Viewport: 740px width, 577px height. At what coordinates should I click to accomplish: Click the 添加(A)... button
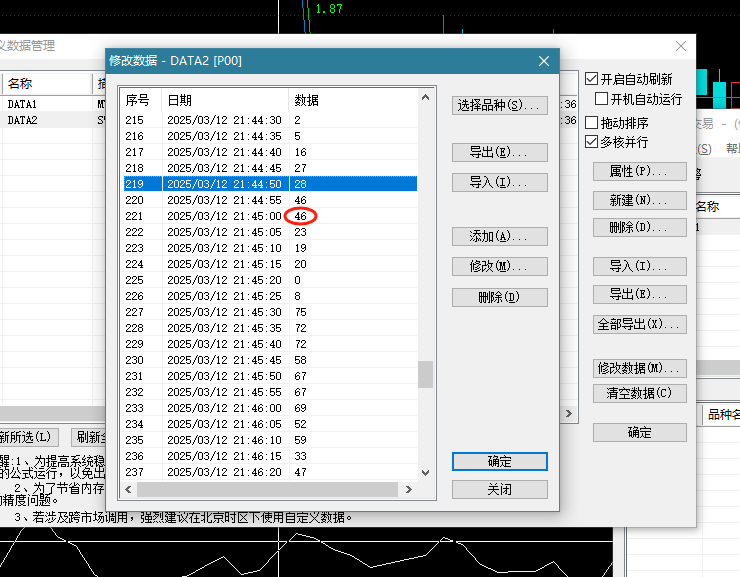point(500,236)
